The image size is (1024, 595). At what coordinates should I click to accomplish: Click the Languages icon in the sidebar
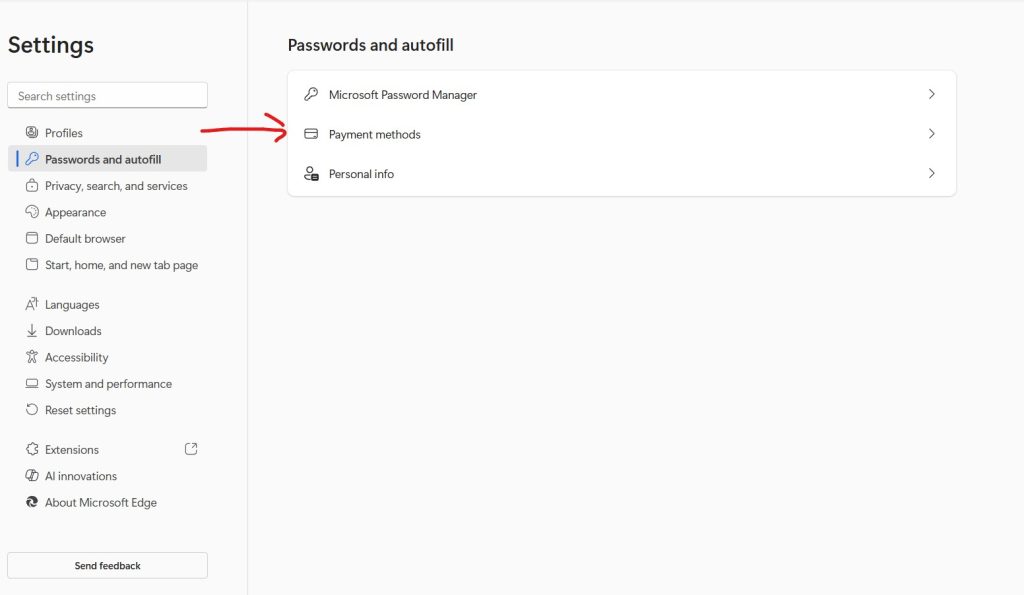[30, 304]
